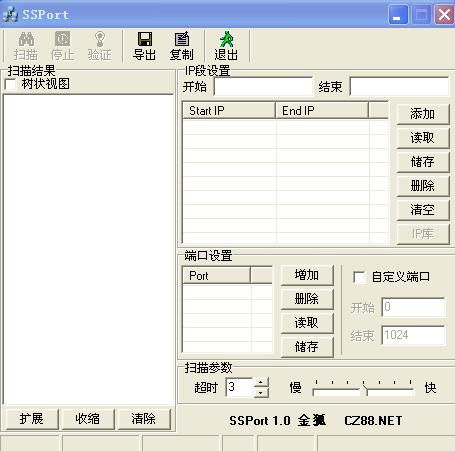Click the Start IP column header
Viewport: 455px width, 451px height.
click(229, 110)
